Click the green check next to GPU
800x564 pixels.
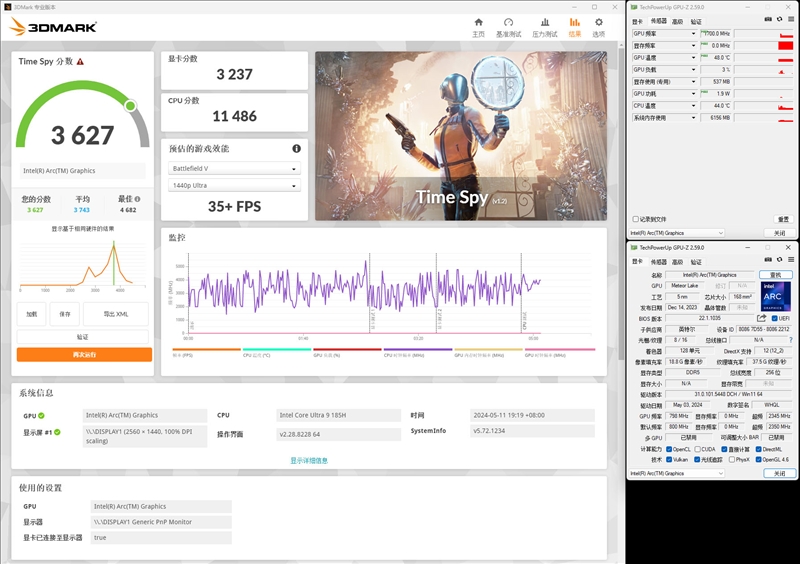pyautogui.click(x=41, y=415)
